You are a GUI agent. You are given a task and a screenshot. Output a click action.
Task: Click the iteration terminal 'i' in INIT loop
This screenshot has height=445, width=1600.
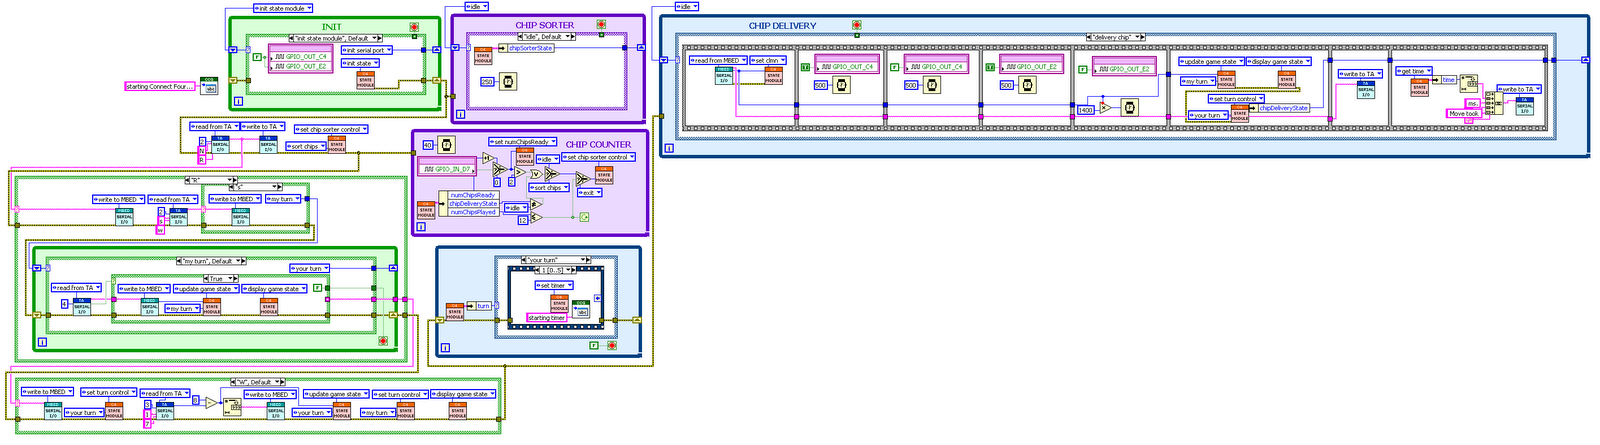point(238,101)
